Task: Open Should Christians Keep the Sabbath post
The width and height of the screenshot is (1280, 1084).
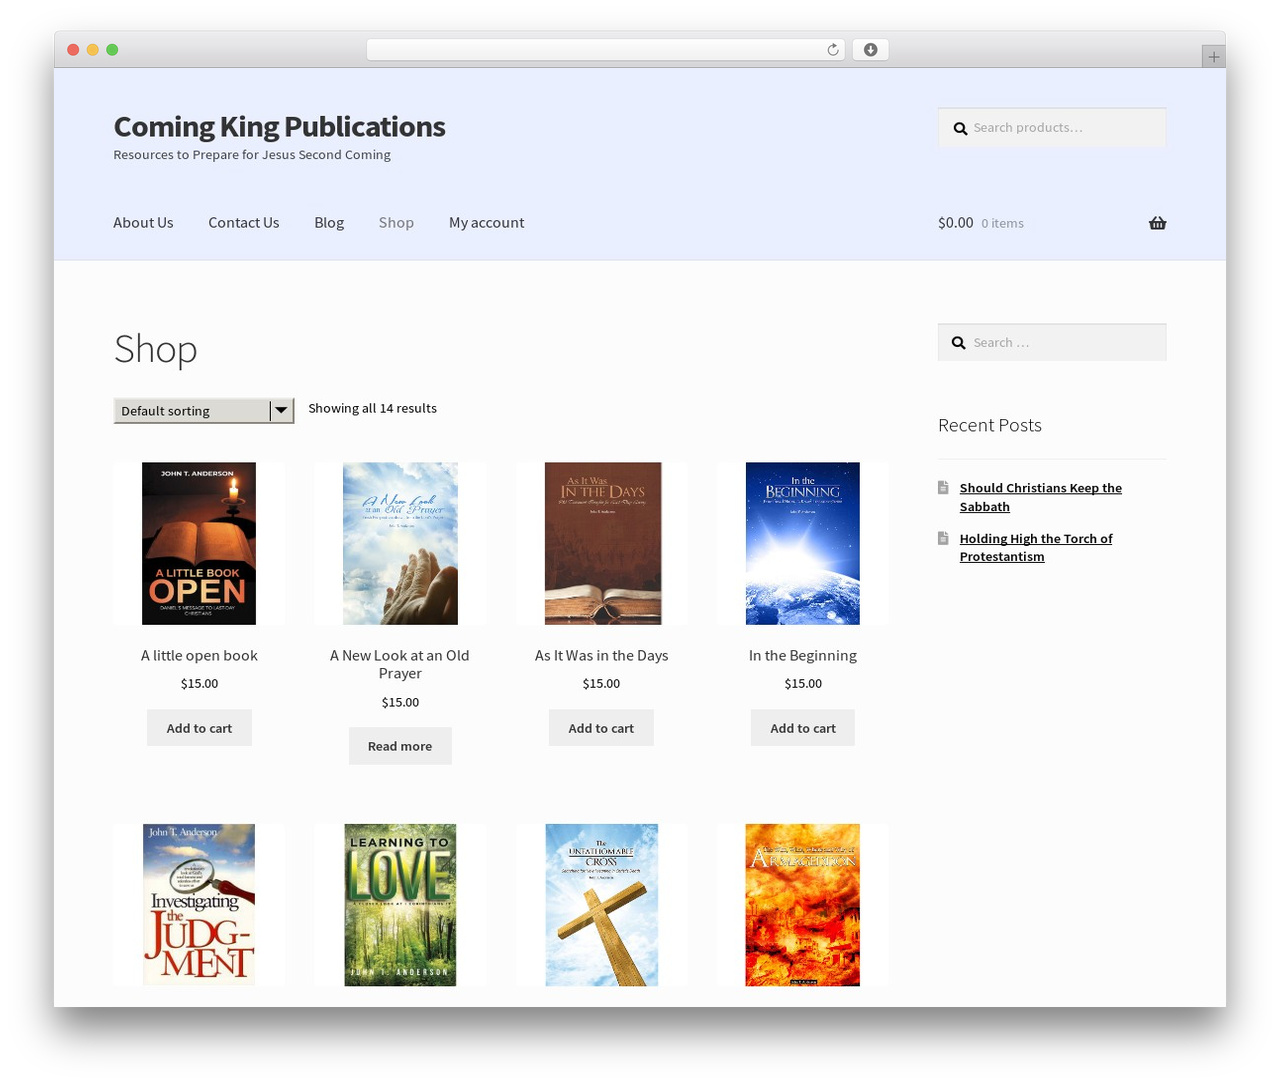Action: coord(1041,497)
